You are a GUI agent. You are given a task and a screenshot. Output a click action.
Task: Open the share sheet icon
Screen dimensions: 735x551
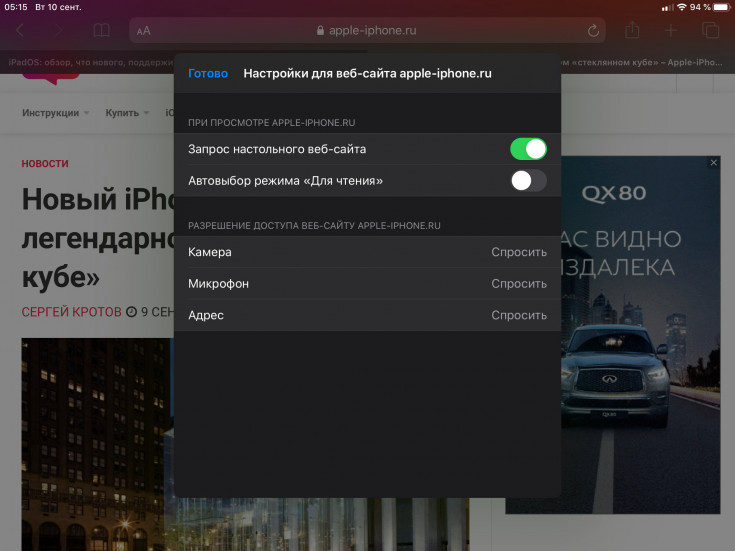[x=632, y=30]
